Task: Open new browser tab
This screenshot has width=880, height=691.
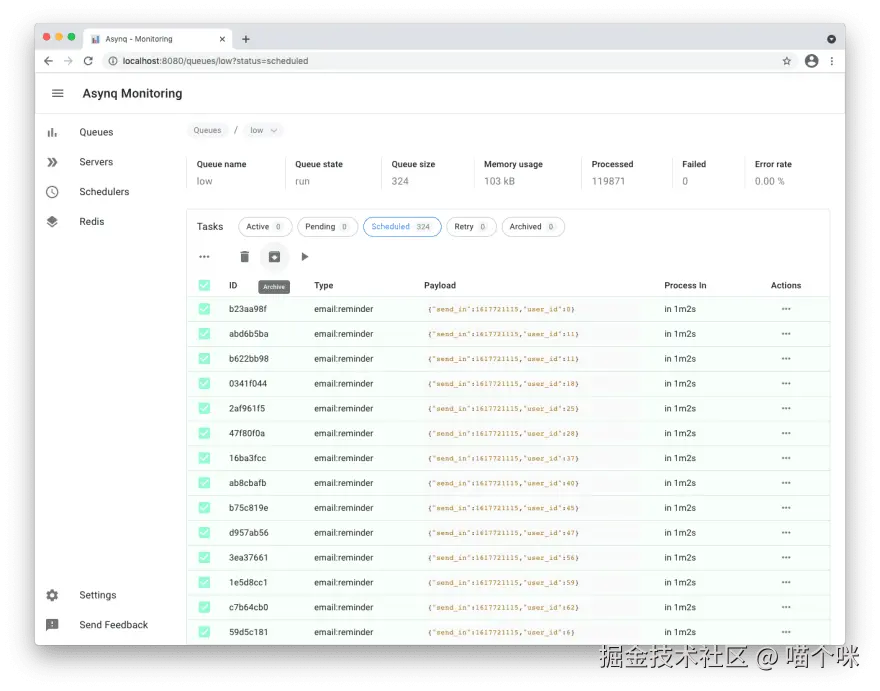Action: click(245, 39)
